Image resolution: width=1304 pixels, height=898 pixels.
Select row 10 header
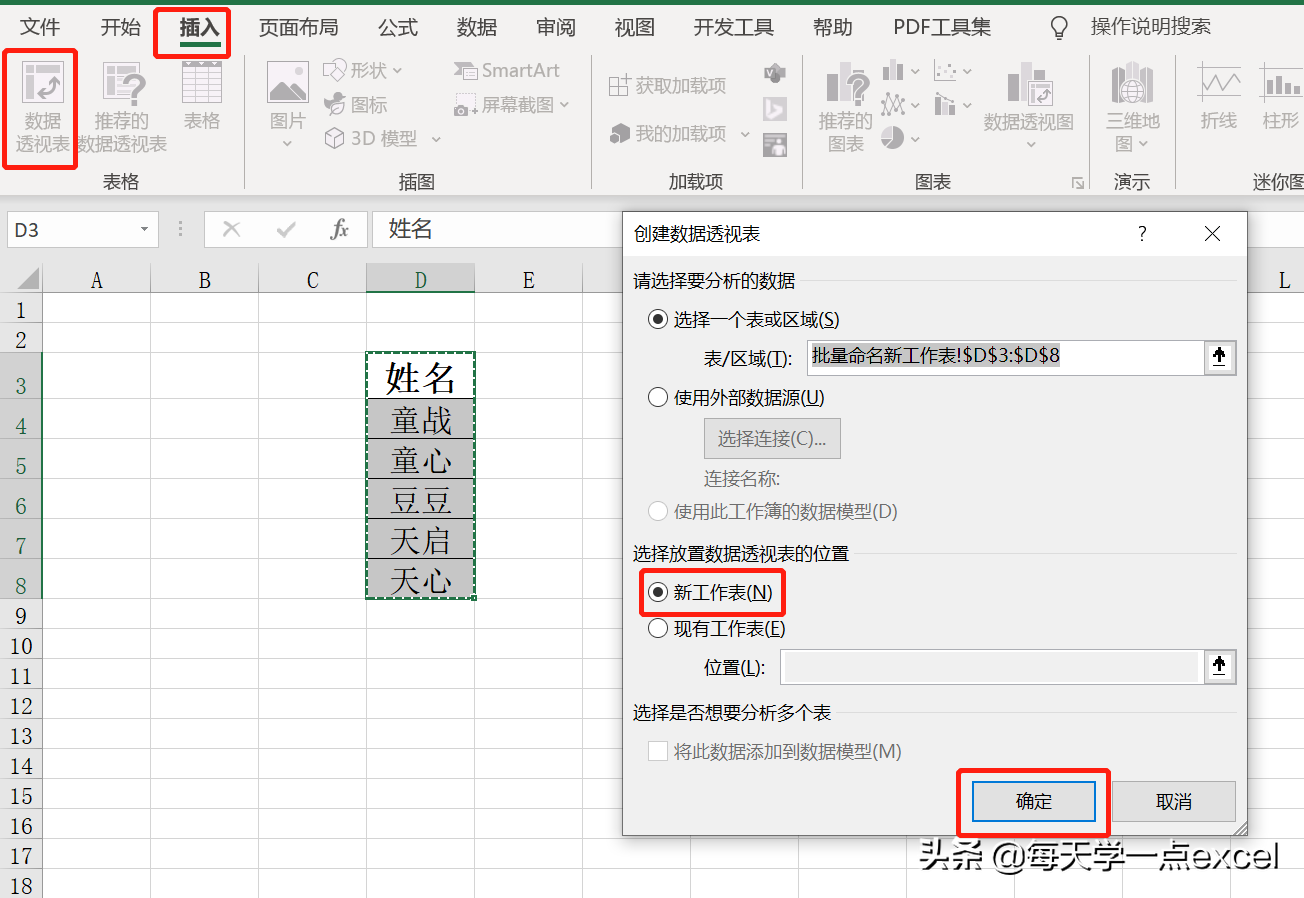pos(21,646)
